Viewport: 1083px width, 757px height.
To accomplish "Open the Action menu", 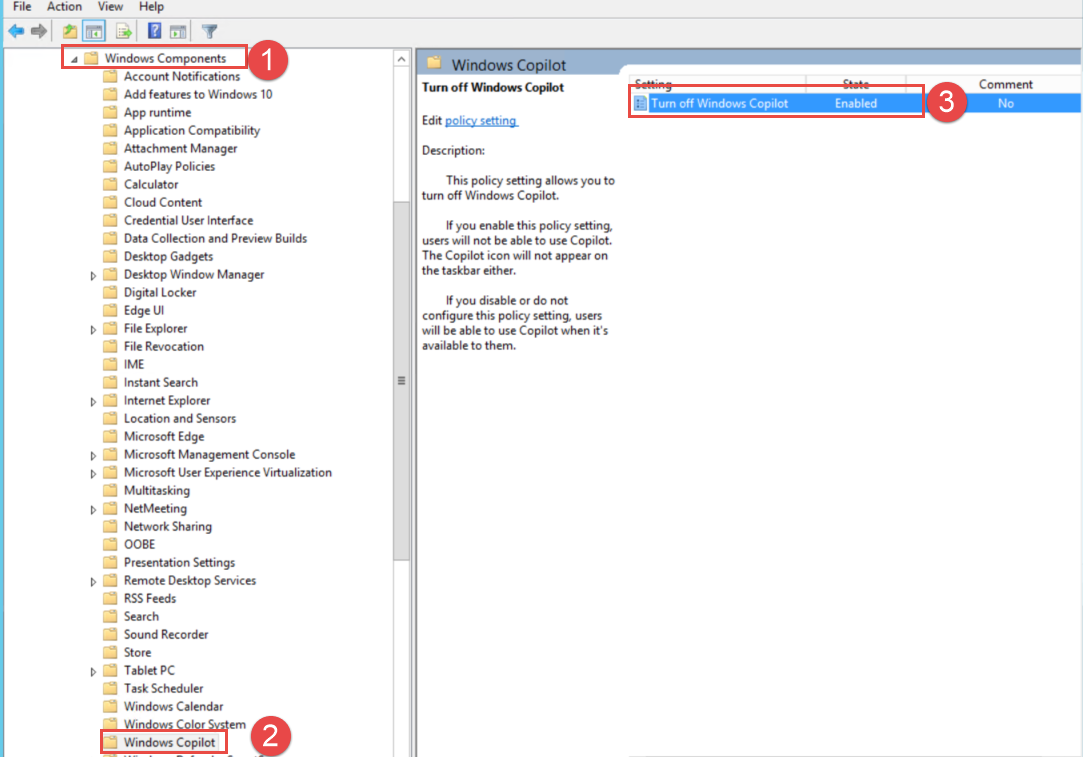I will (64, 7).
